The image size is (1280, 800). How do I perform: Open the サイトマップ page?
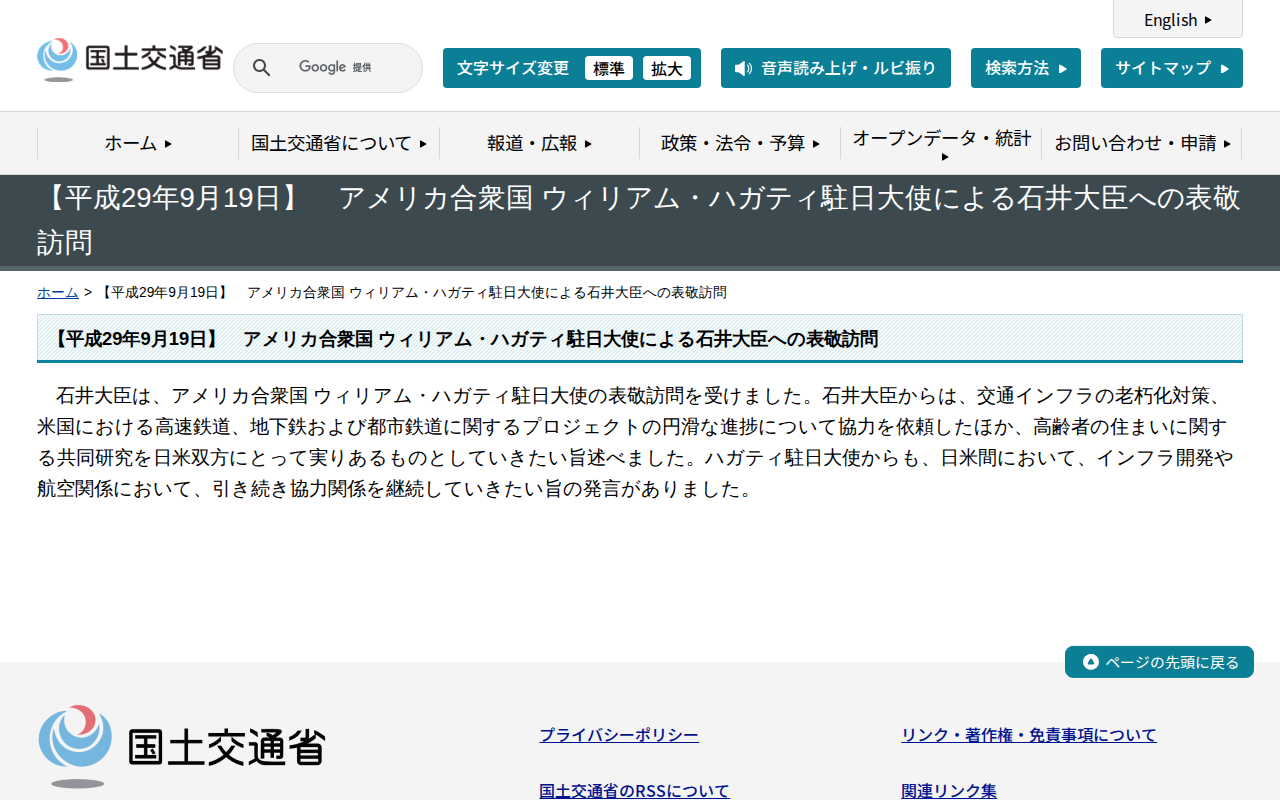tap(1172, 68)
